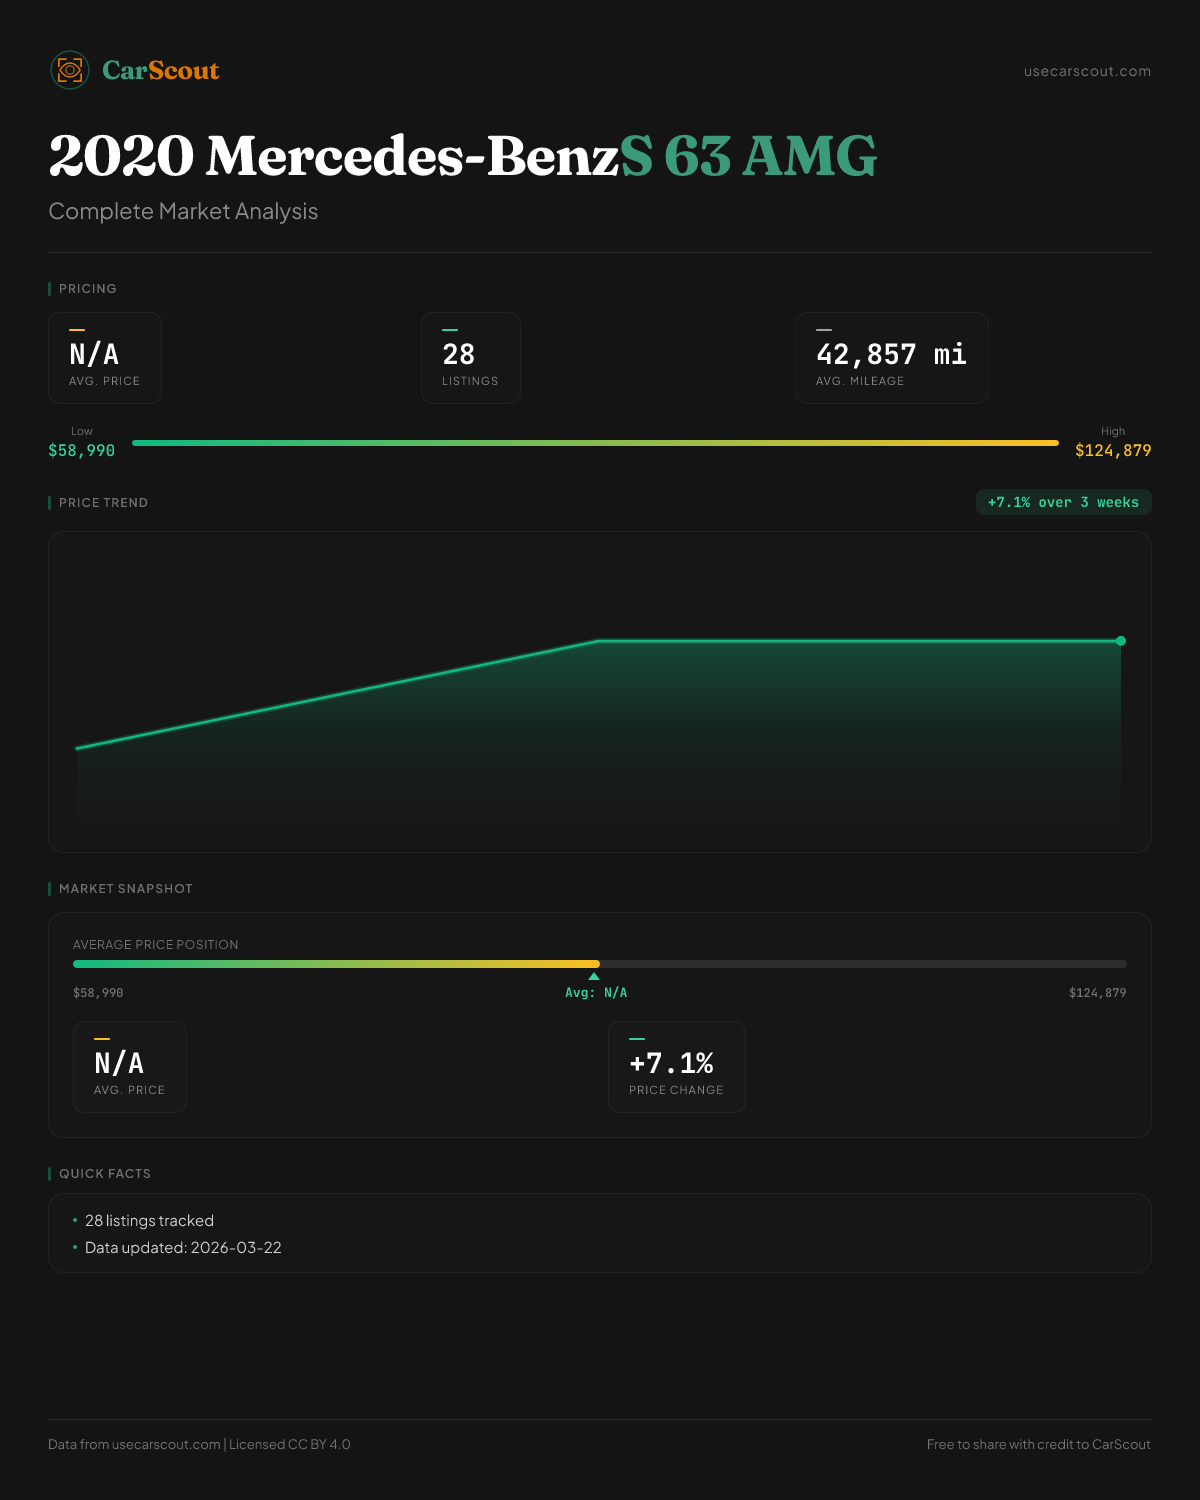Click the CarScout eye logo icon
This screenshot has height=1500, width=1200.
tap(70, 70)
